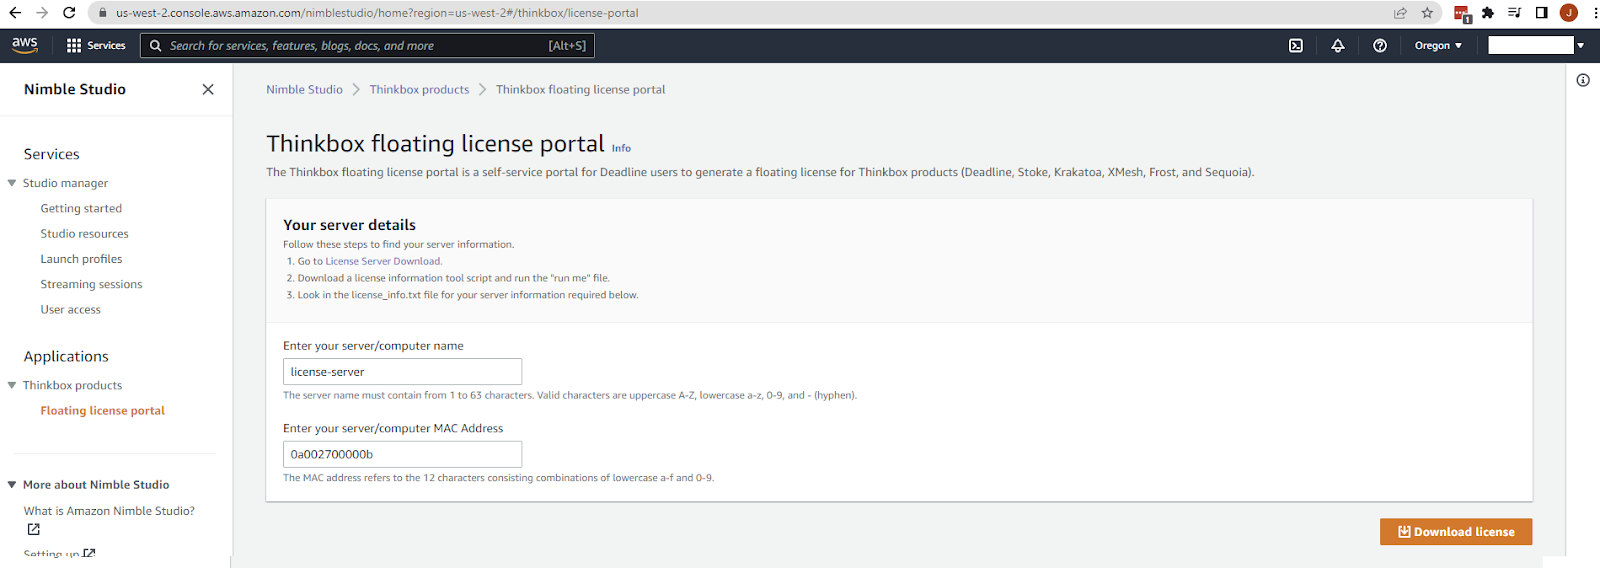Click the site lock icon in address bar
The width and height of the screenshot is (1600, 568).
(x=102, y=13)
